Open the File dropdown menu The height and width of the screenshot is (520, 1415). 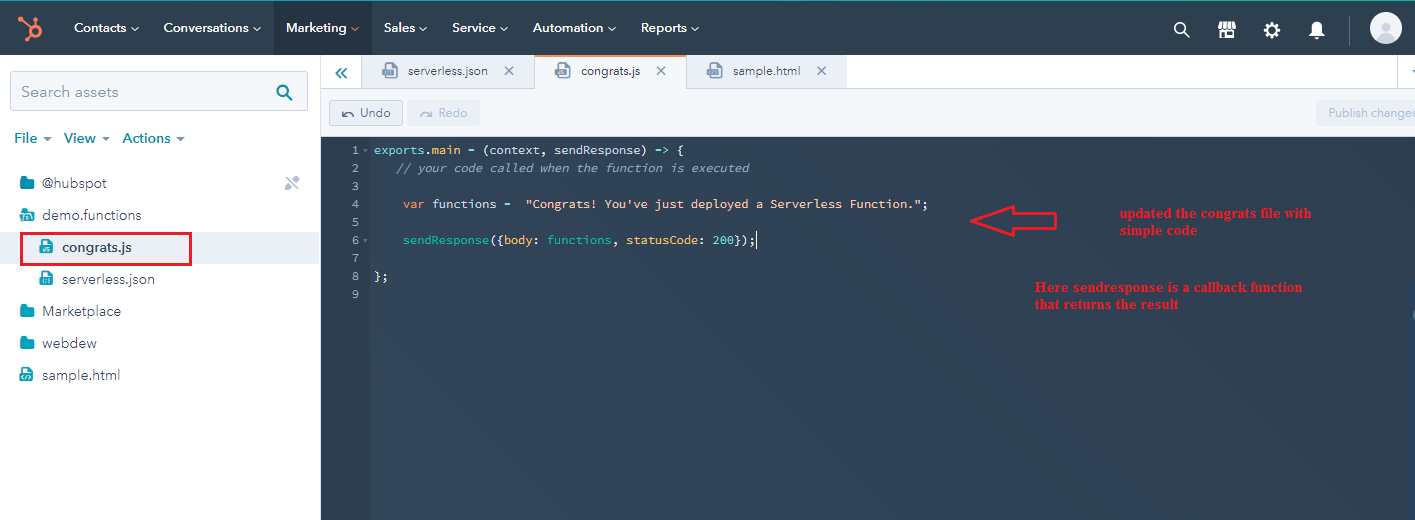[32, 138]
